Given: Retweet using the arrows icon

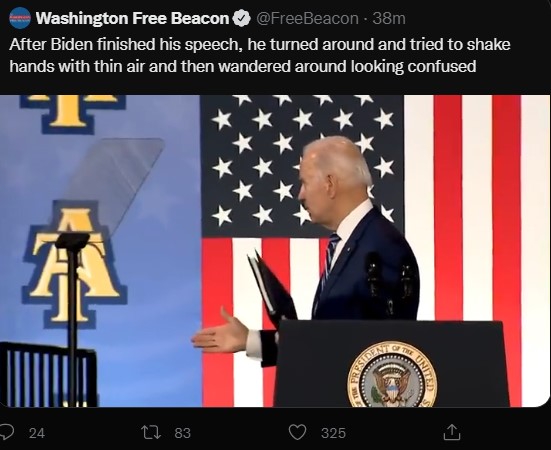Looking at the screenshot, I should [151, 432].
